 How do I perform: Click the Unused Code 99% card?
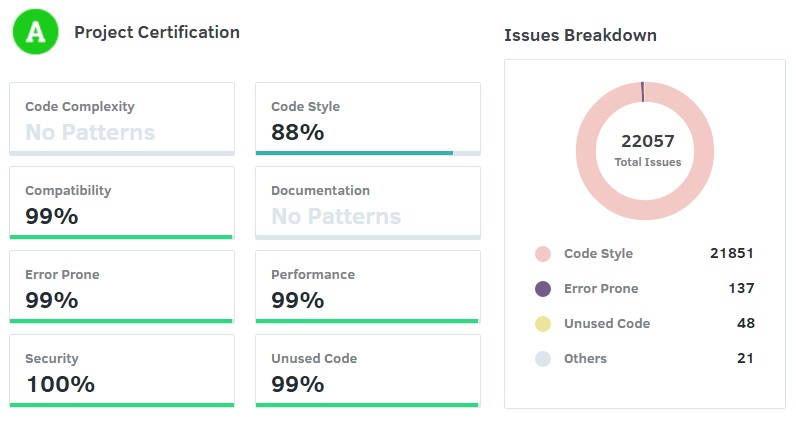coord(368,371)
